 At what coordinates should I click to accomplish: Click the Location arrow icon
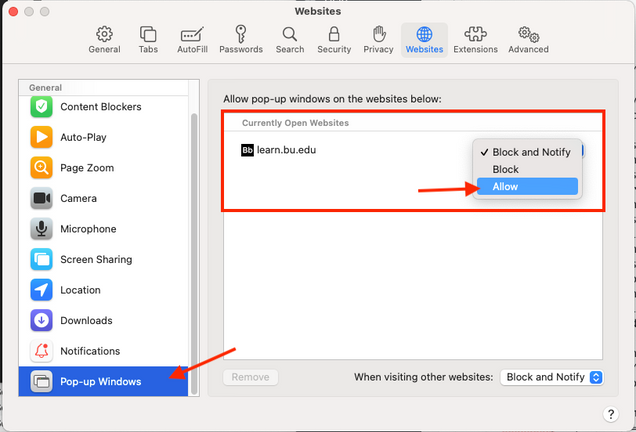41,290
